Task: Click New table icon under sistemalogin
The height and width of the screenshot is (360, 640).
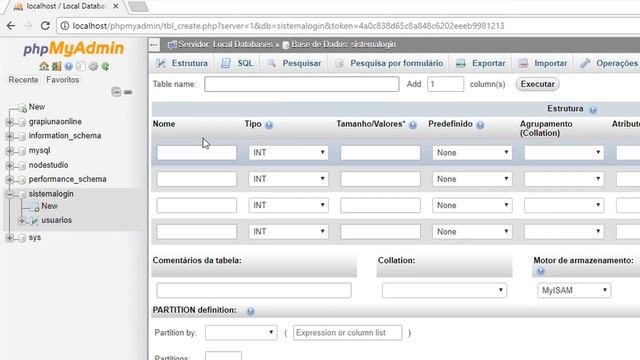Action: [x=35, y=207]
